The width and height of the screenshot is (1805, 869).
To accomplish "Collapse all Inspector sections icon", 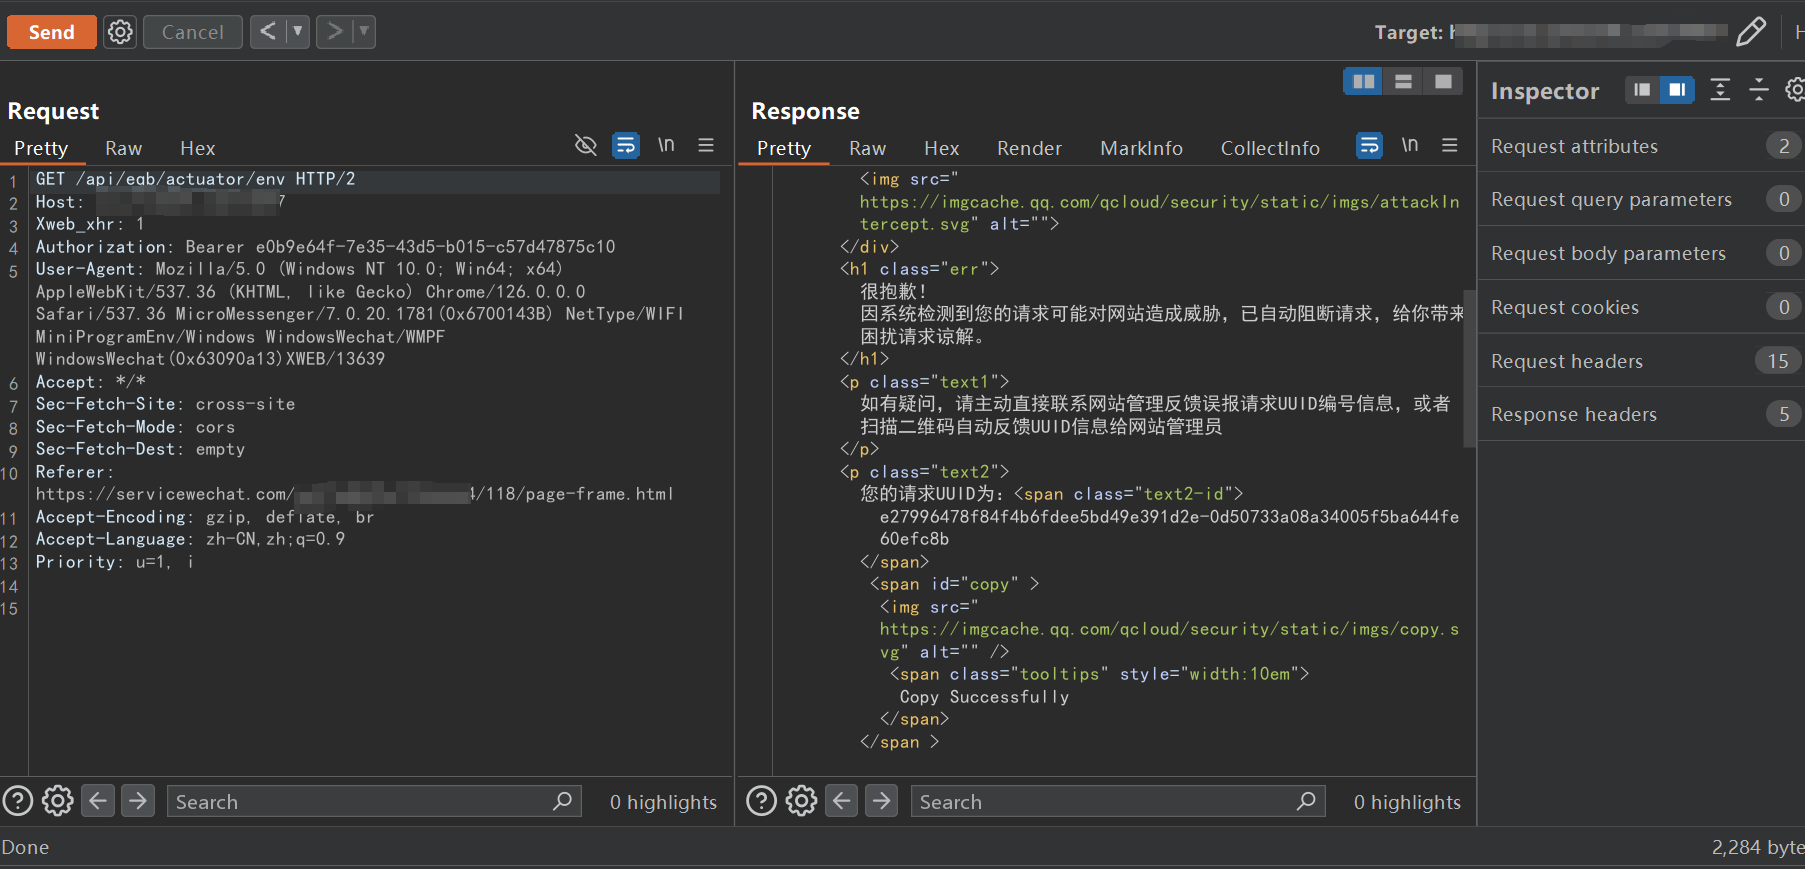I will tap(1759, 90).
